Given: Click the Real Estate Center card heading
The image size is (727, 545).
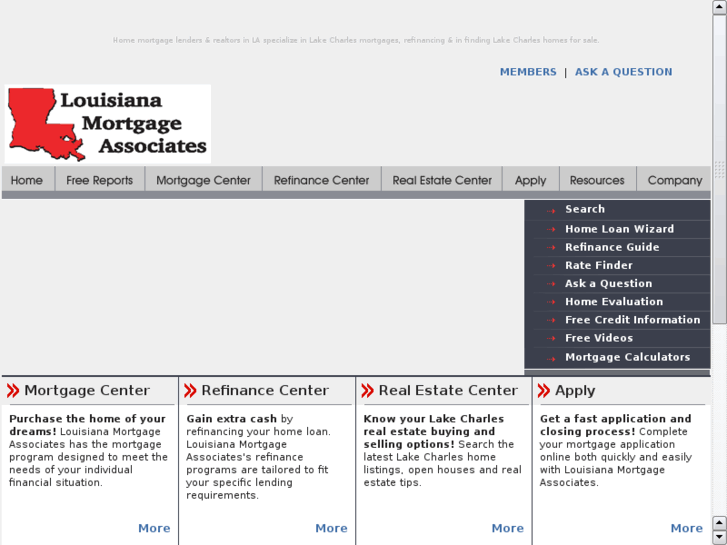Looking at the screenshot, I should point(448,391).
